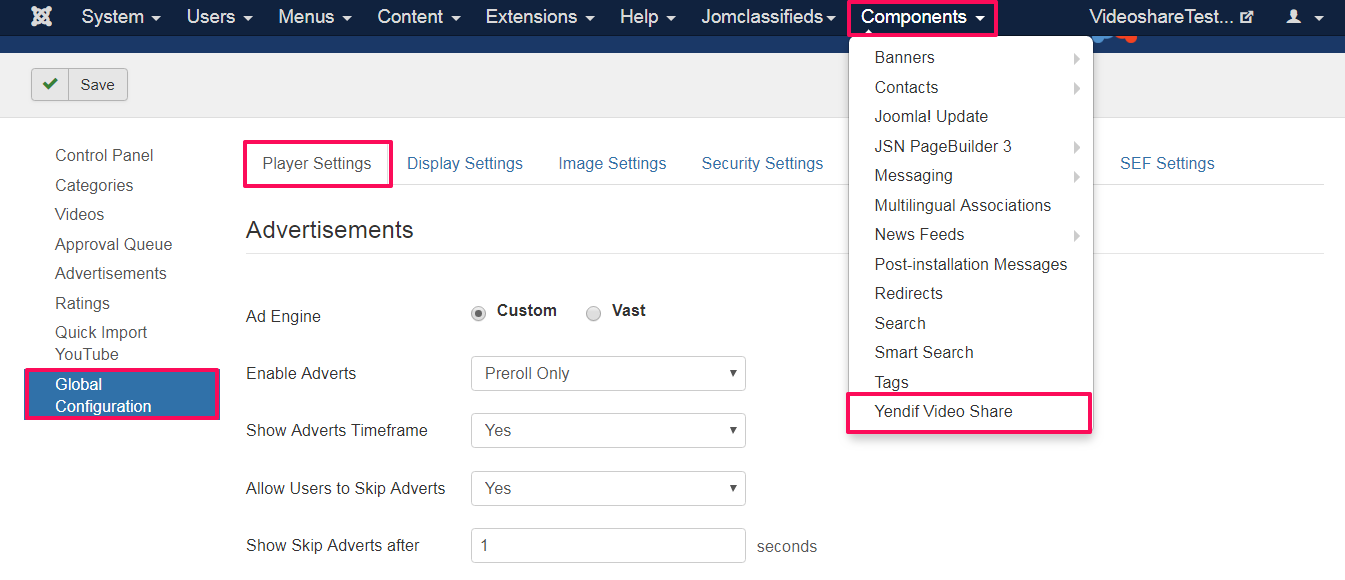Expand Contacts submenu arrow
The width and height of the screenshot is (1345, 580).
(1077, 88)
